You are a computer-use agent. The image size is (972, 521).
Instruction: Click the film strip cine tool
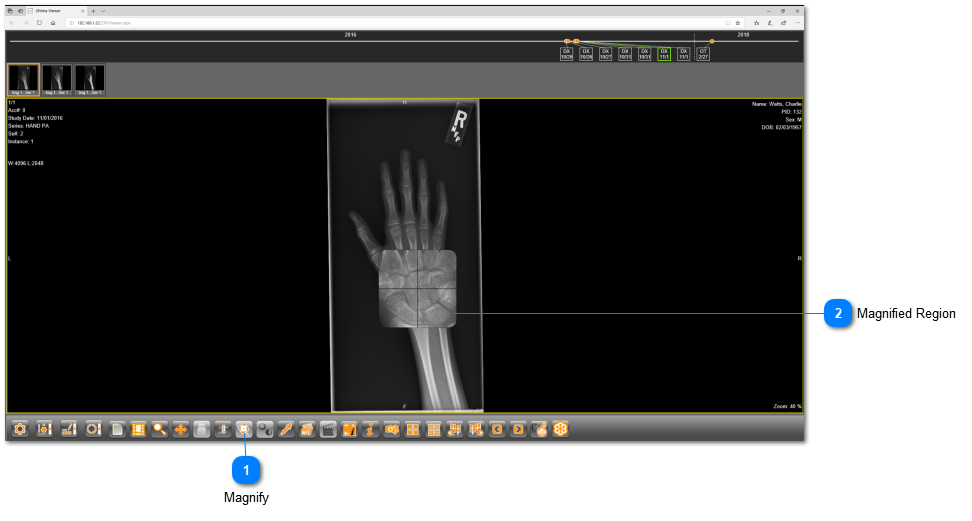point(138,429)
